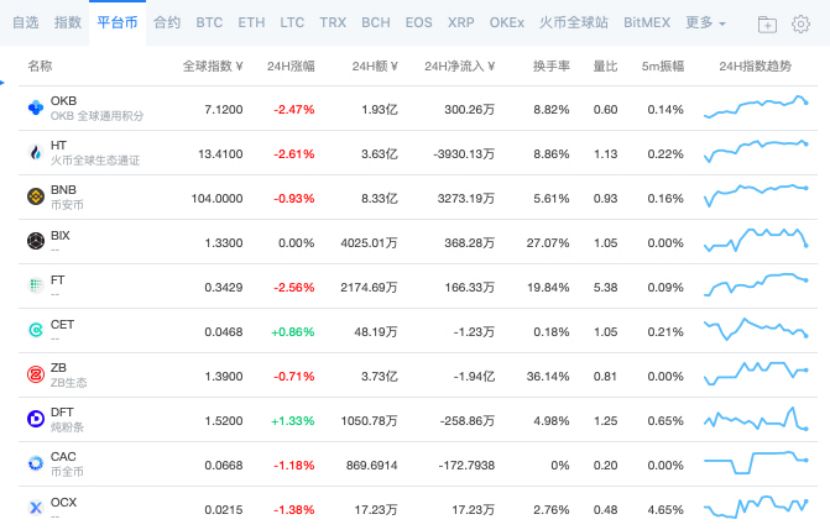Open the OKEx tab
This screenshot has height=531, width=830.
point(507,23)
